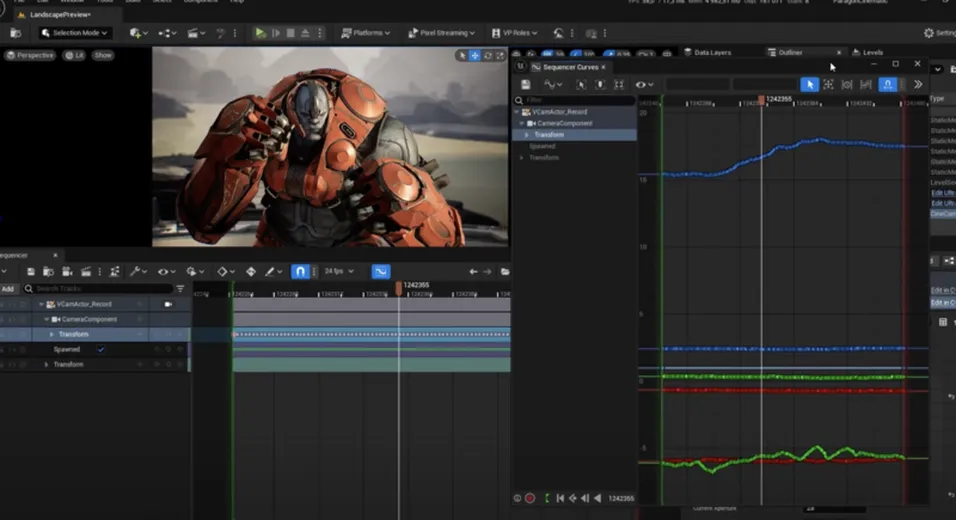Expand the Curve Editor toolbar overflow chevrons
This screenshot has height=520, width=956.
[x=918, y=85]
